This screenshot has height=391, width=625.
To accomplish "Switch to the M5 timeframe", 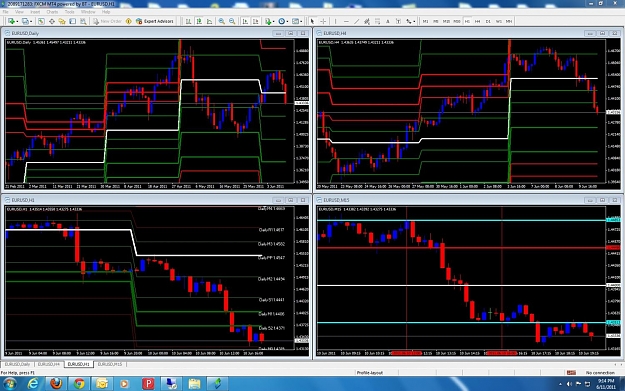I will click(436, 21).
